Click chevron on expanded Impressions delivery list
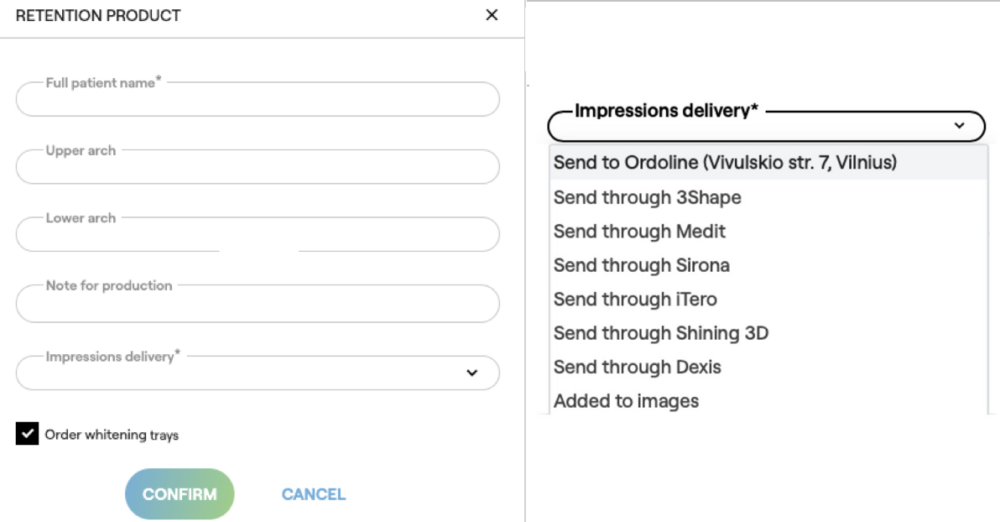Viewport: 1000px width, 522px height. (x=960, y=126)
